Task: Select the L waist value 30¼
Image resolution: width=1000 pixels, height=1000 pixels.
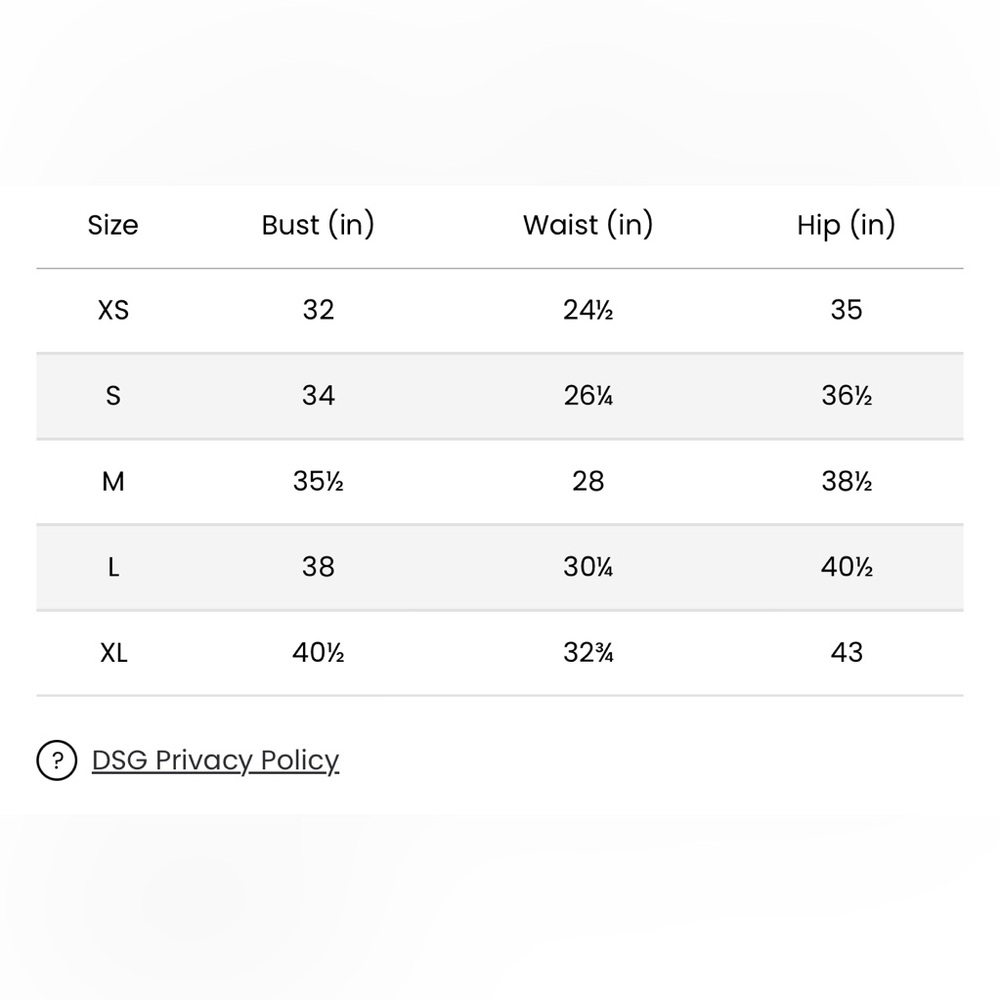Action: [x=588, y=567]
